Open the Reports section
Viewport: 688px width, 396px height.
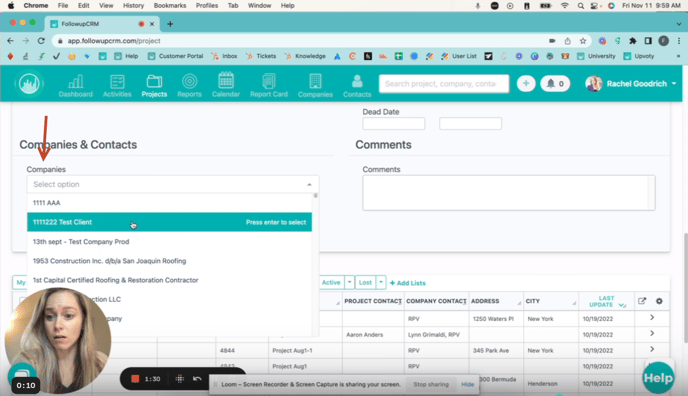tap(189, 85)
